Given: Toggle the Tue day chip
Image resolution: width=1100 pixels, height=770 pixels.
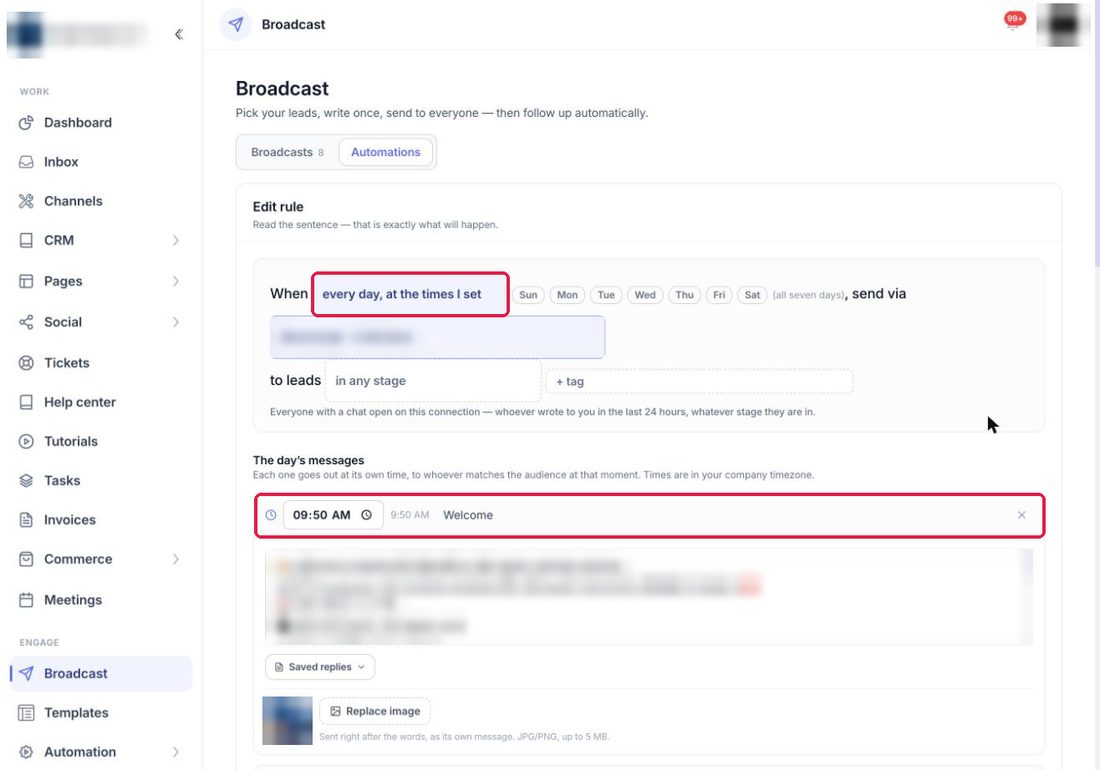Looking at the screenshot, I should pyautogui.click(x=606, y=295).
